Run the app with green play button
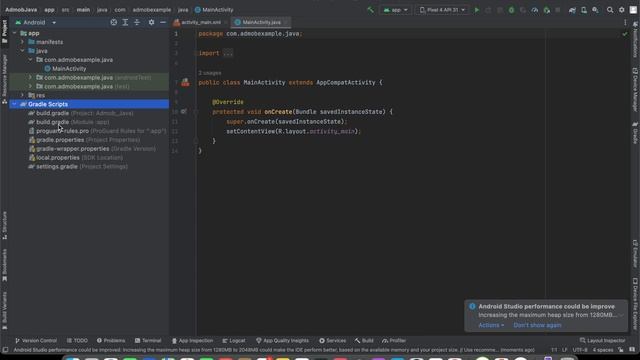This screenshot has height=360, width=640. click(476, 10)
